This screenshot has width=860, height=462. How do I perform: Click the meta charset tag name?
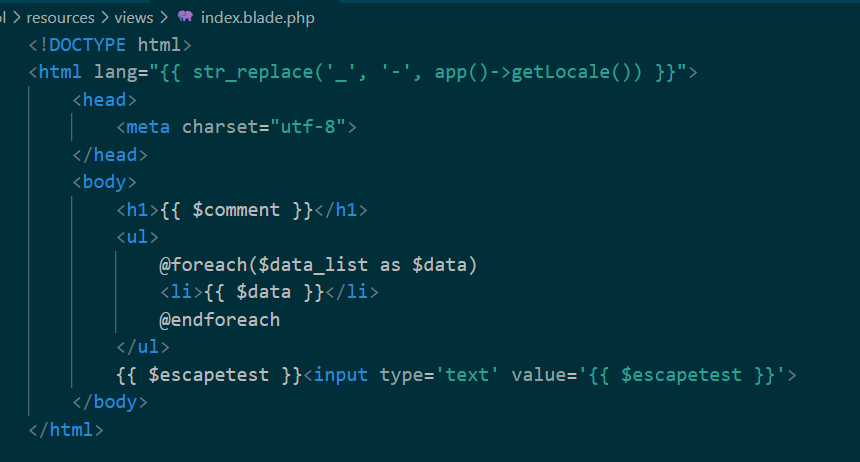coord(148,127)
